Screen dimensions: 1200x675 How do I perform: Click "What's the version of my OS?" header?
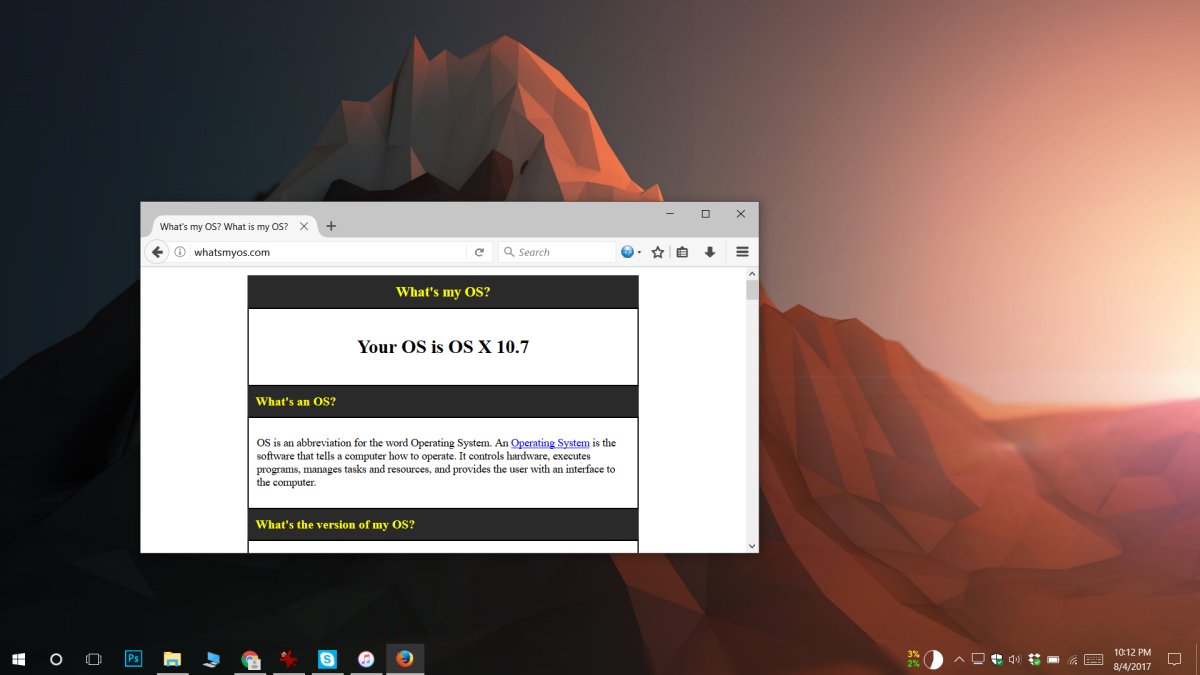(443, 524)
